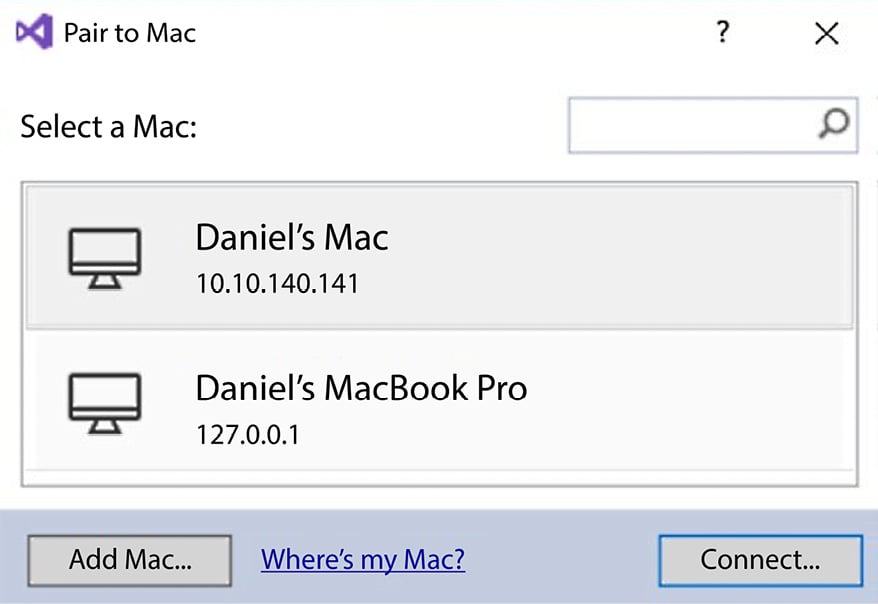The height and width of the screenshot is (604, 878).
Task: Click the blue footer bar beside Where's my Mac?
Action: [x=562, y=559]
